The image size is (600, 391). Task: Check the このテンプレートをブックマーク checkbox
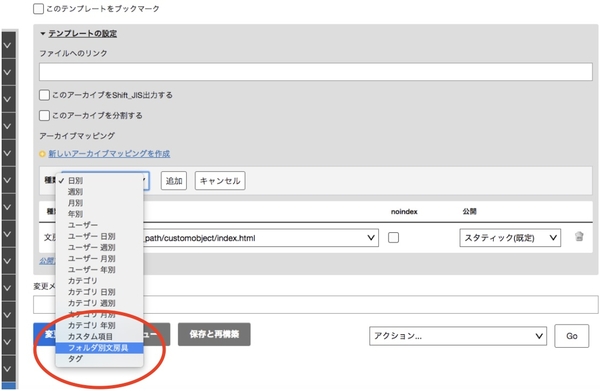pos(38,8)
